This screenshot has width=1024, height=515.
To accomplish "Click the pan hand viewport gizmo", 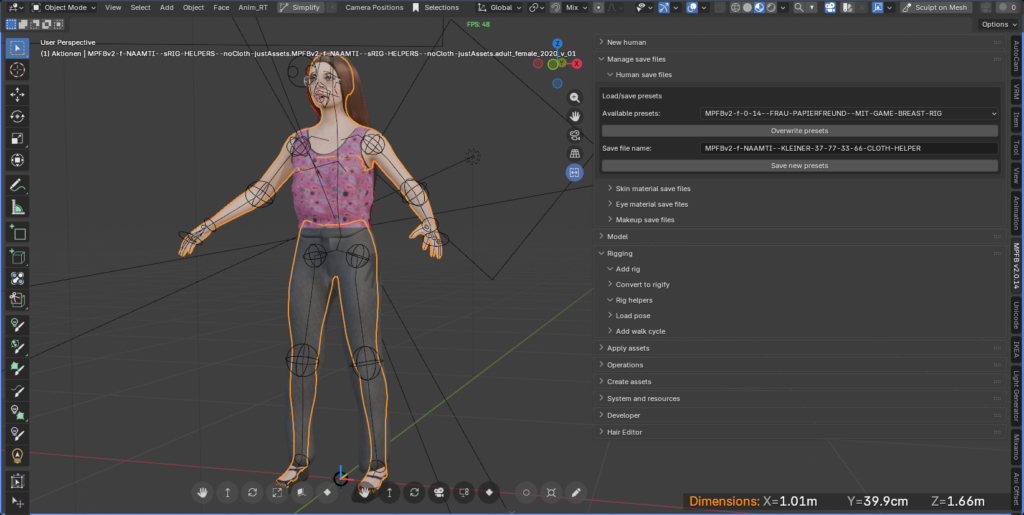I will (575, 116).
